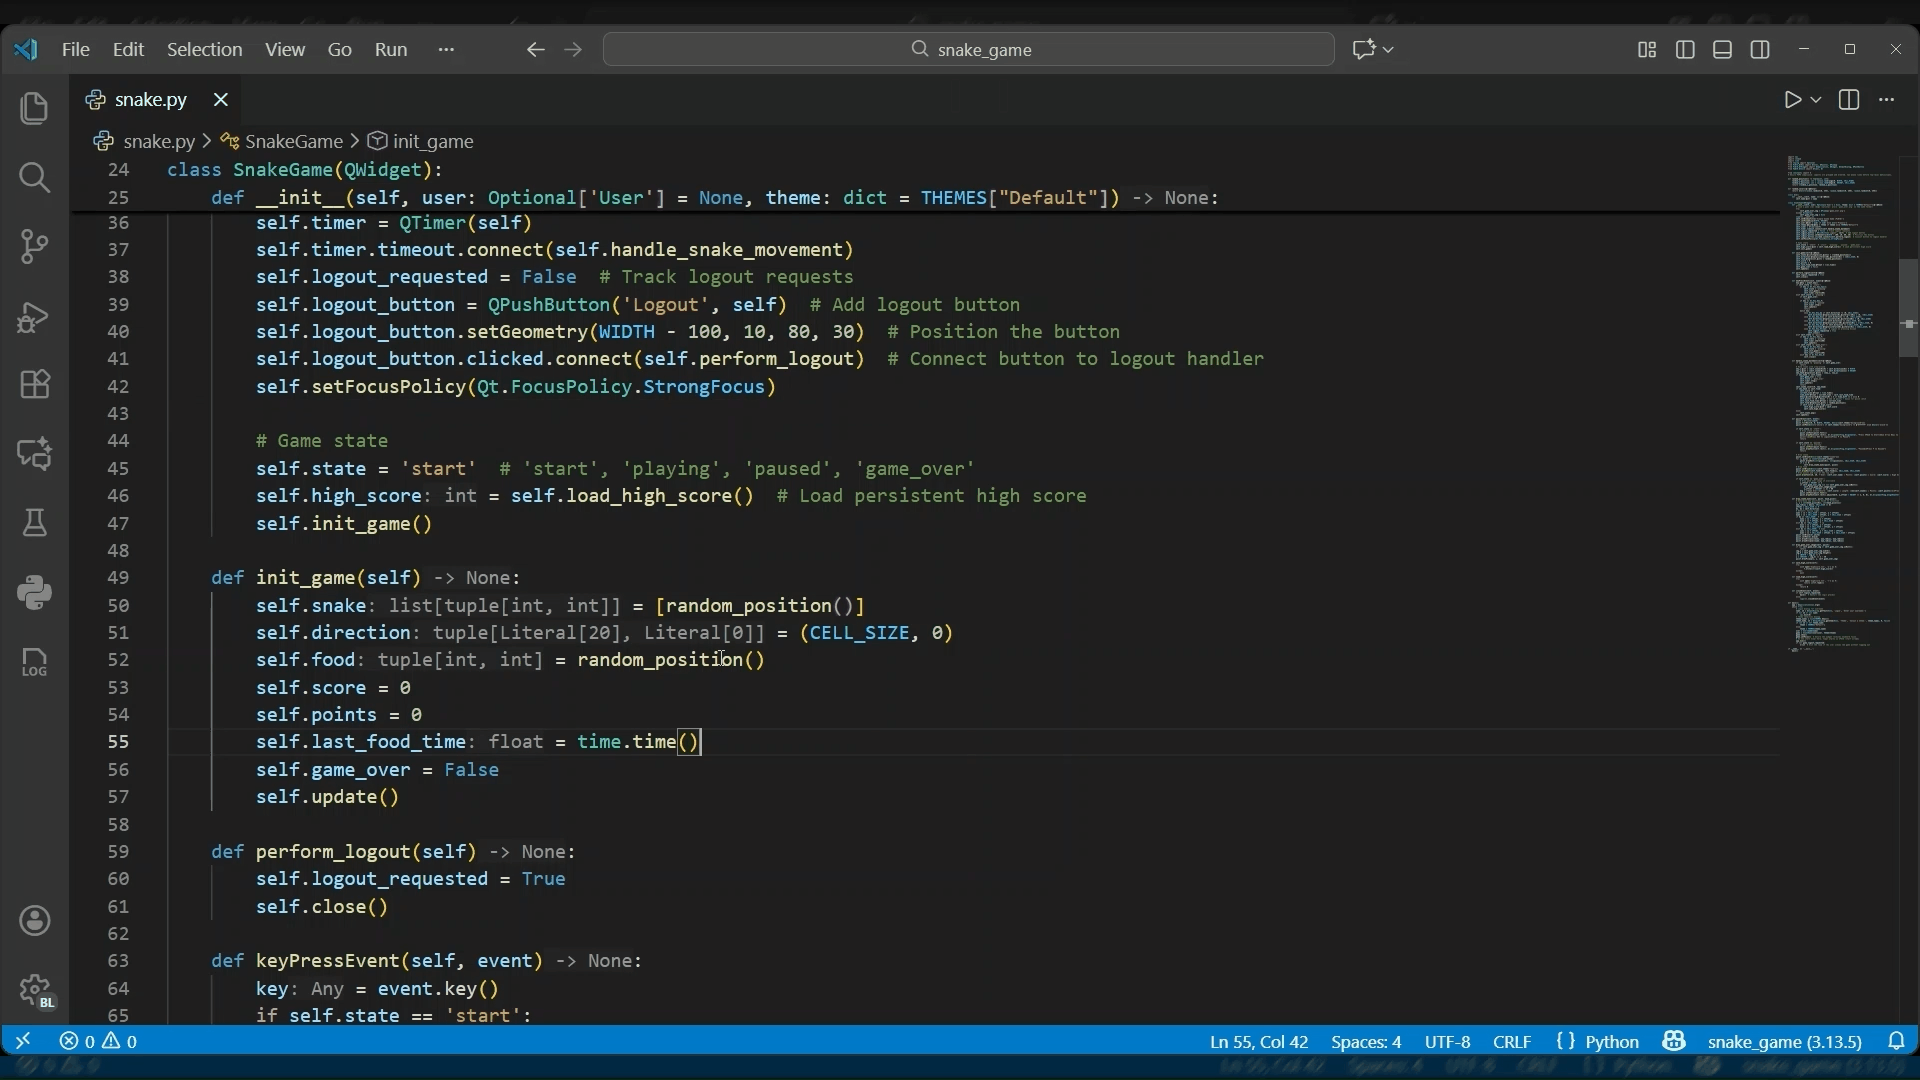Open the Selection menu

click(x=205, y=49)
